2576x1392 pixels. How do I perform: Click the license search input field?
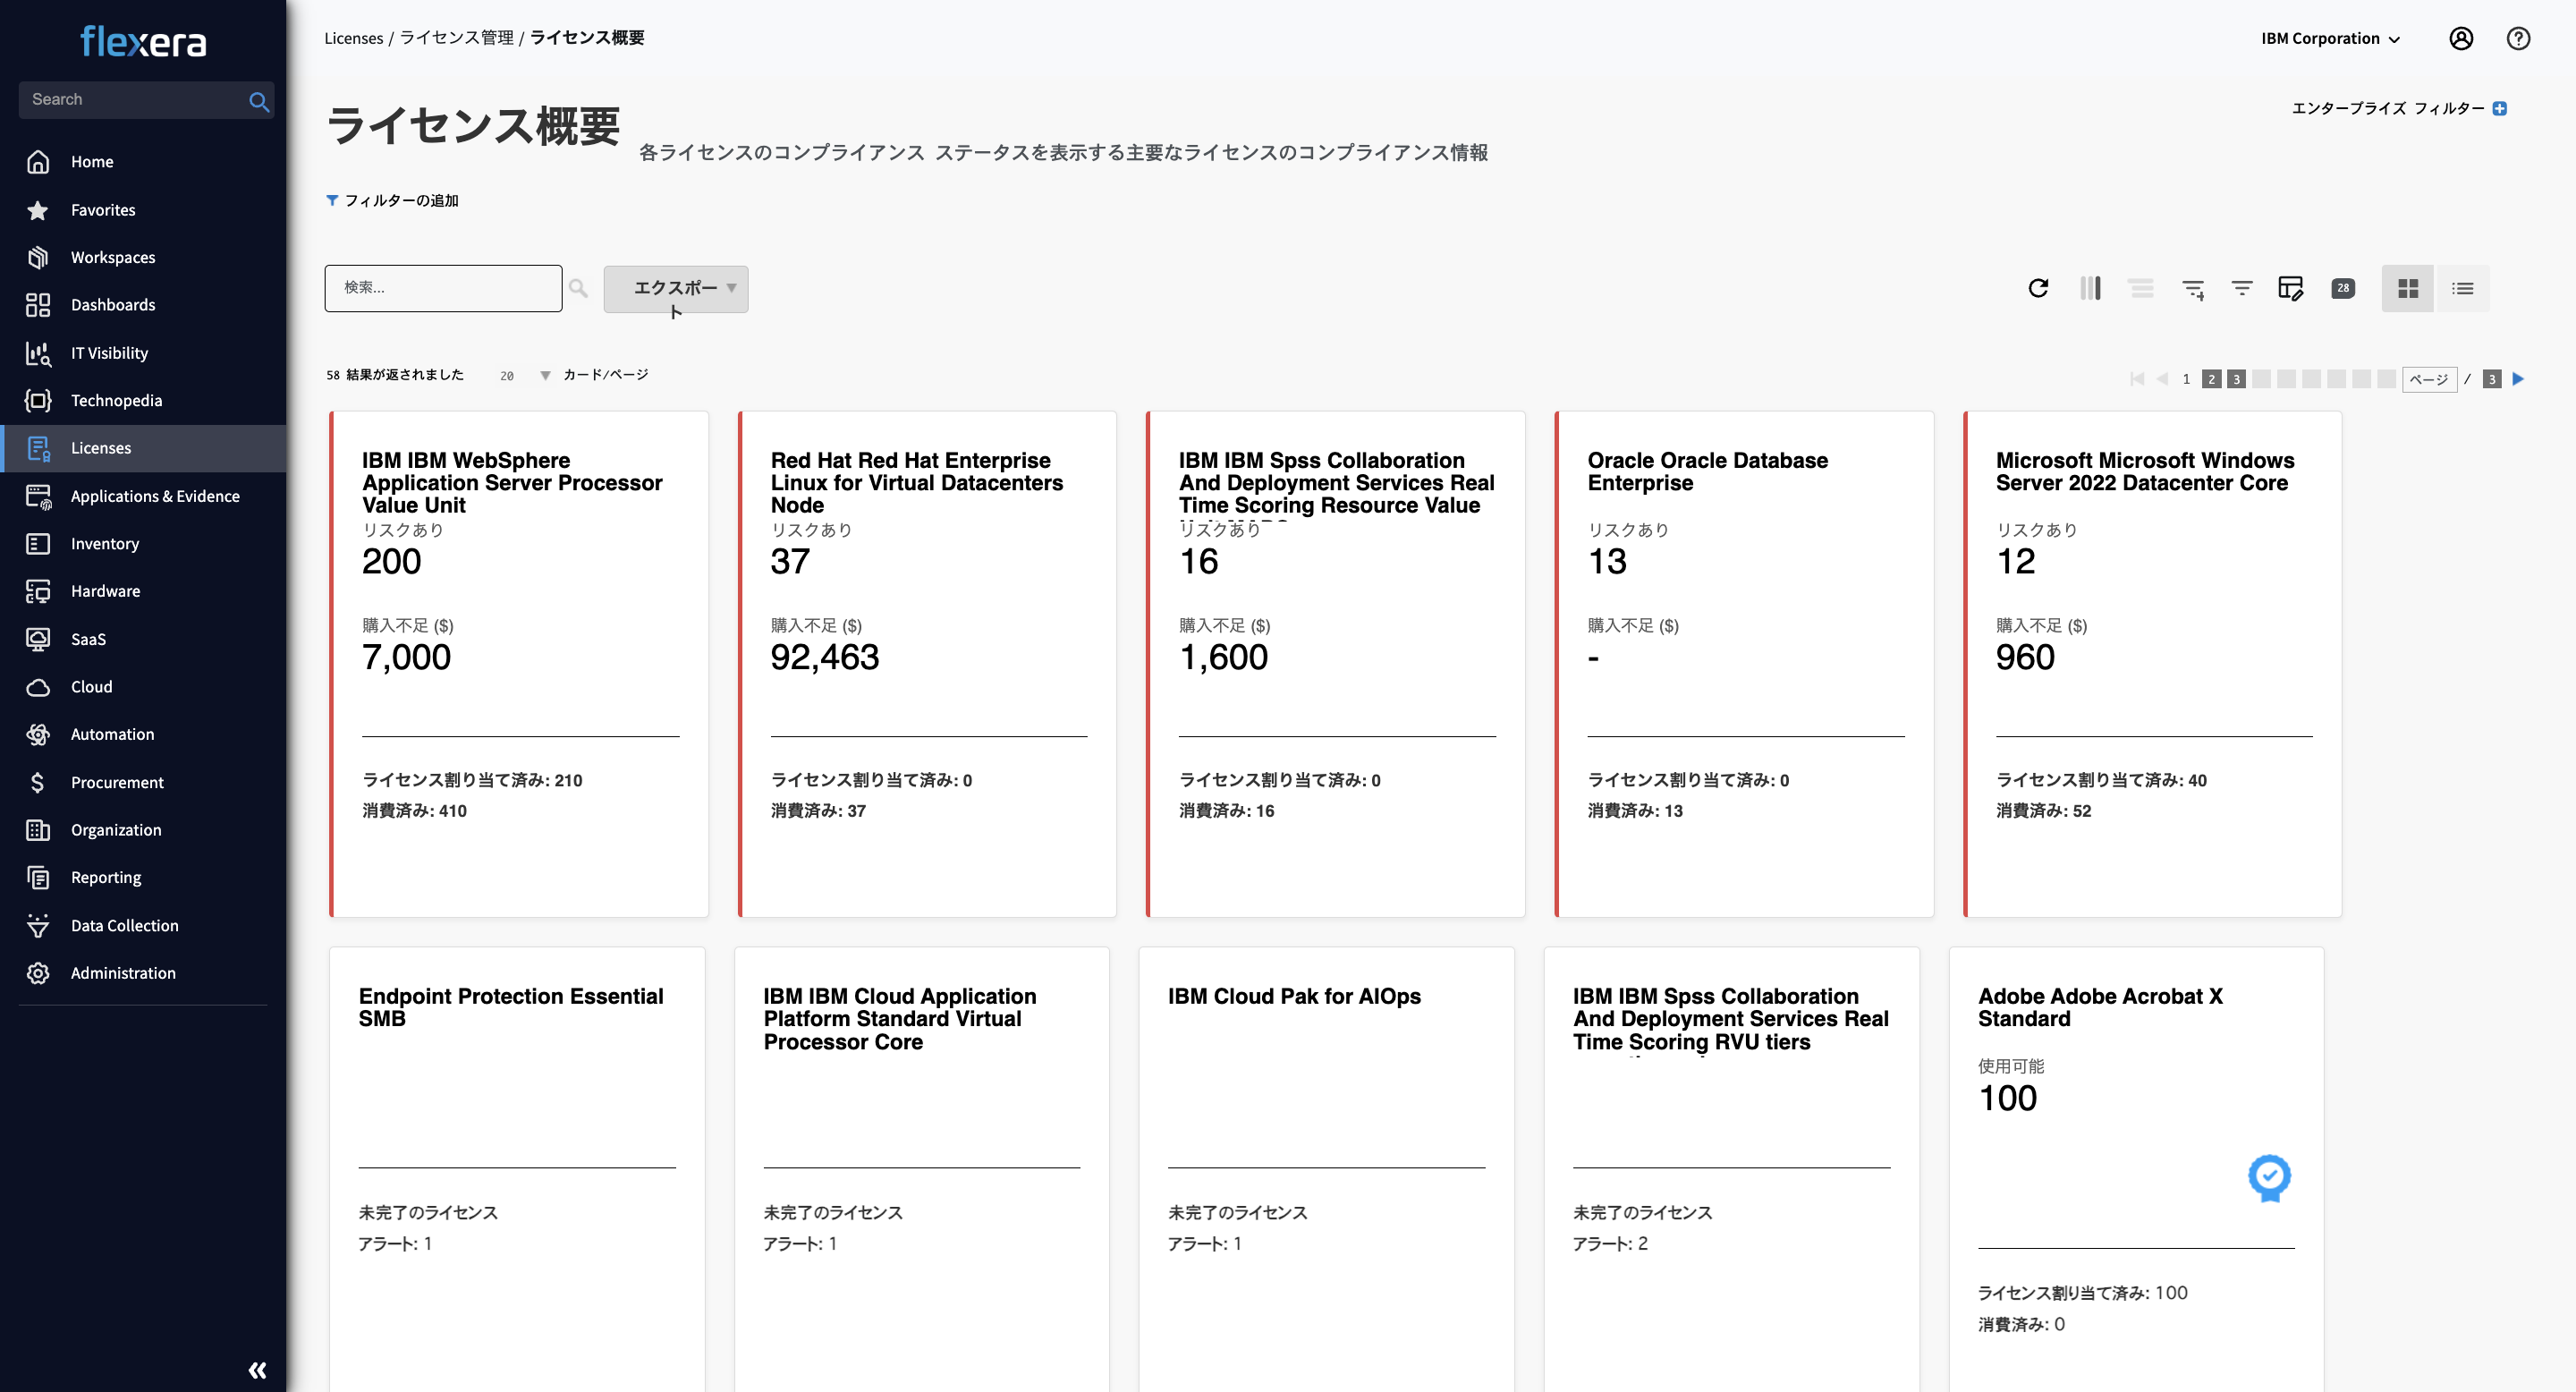point(443,288)
